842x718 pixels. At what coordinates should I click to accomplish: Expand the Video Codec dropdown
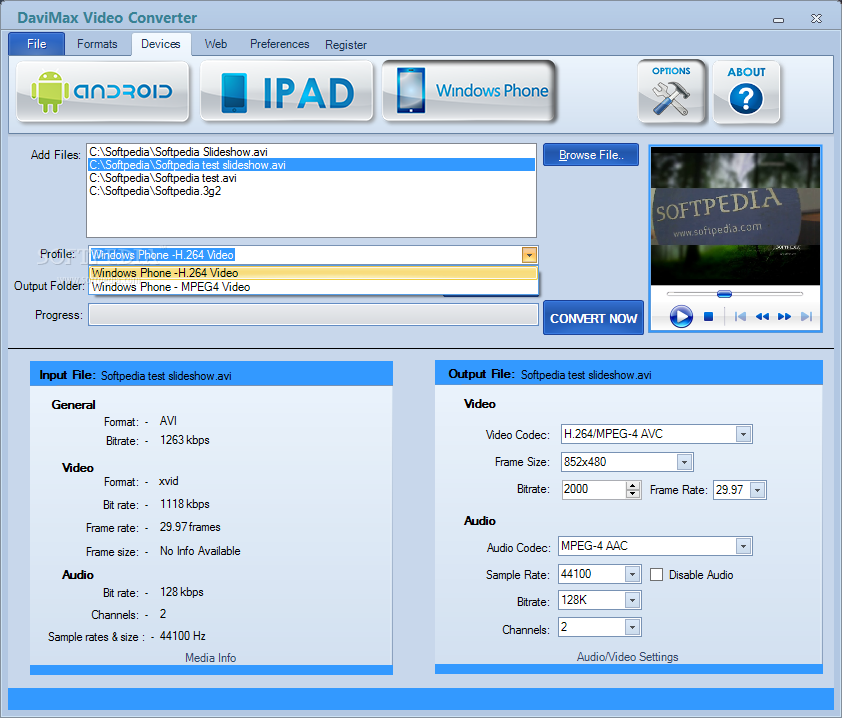point(743,434)
